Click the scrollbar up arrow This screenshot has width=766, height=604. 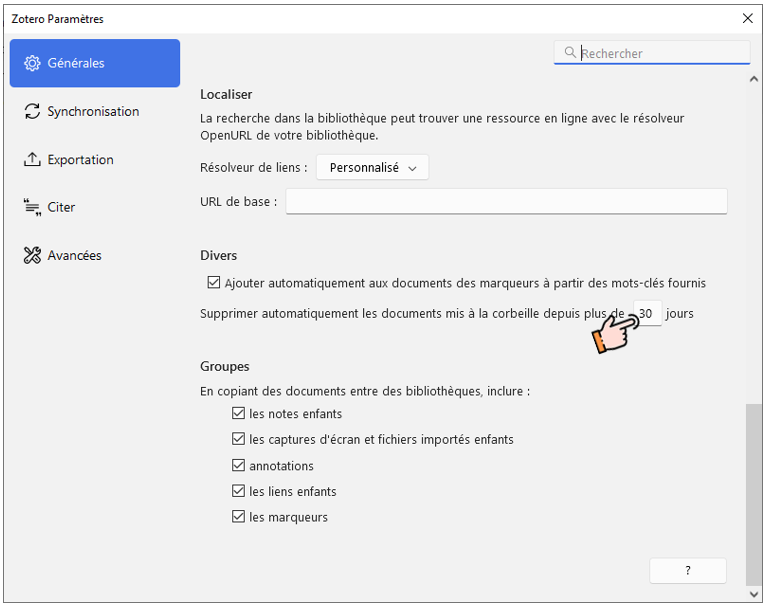coord(754,79)
